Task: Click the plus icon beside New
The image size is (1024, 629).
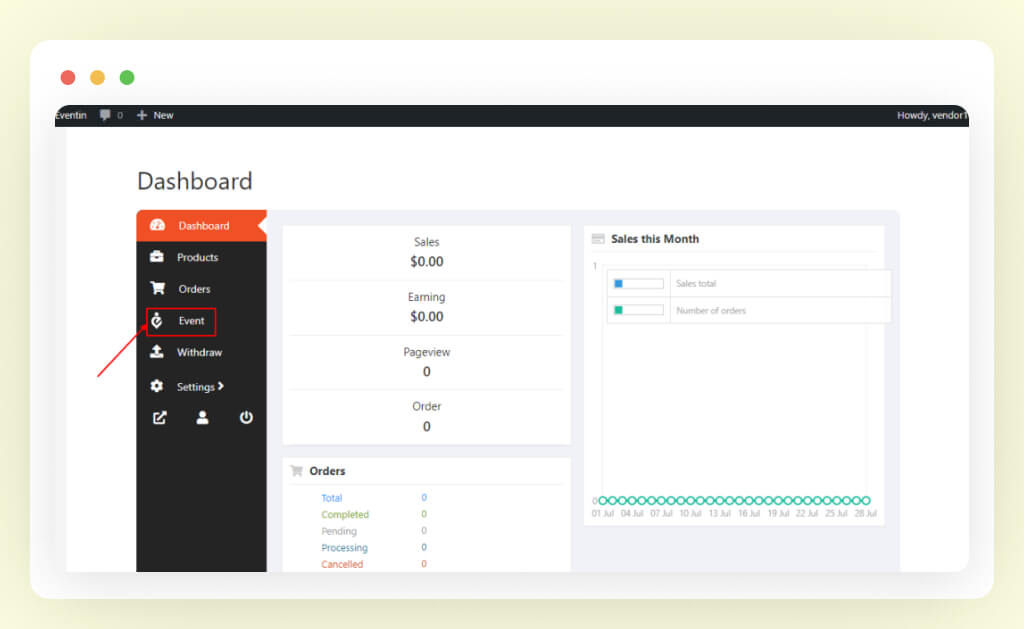Action: click(142, 115)
